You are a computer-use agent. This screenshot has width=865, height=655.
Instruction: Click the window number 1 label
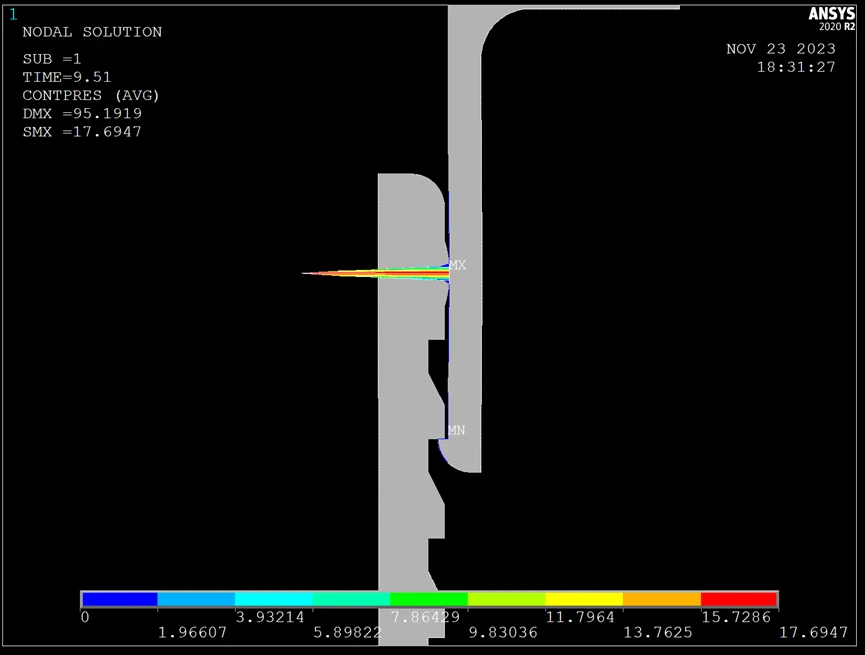point(13,14)
